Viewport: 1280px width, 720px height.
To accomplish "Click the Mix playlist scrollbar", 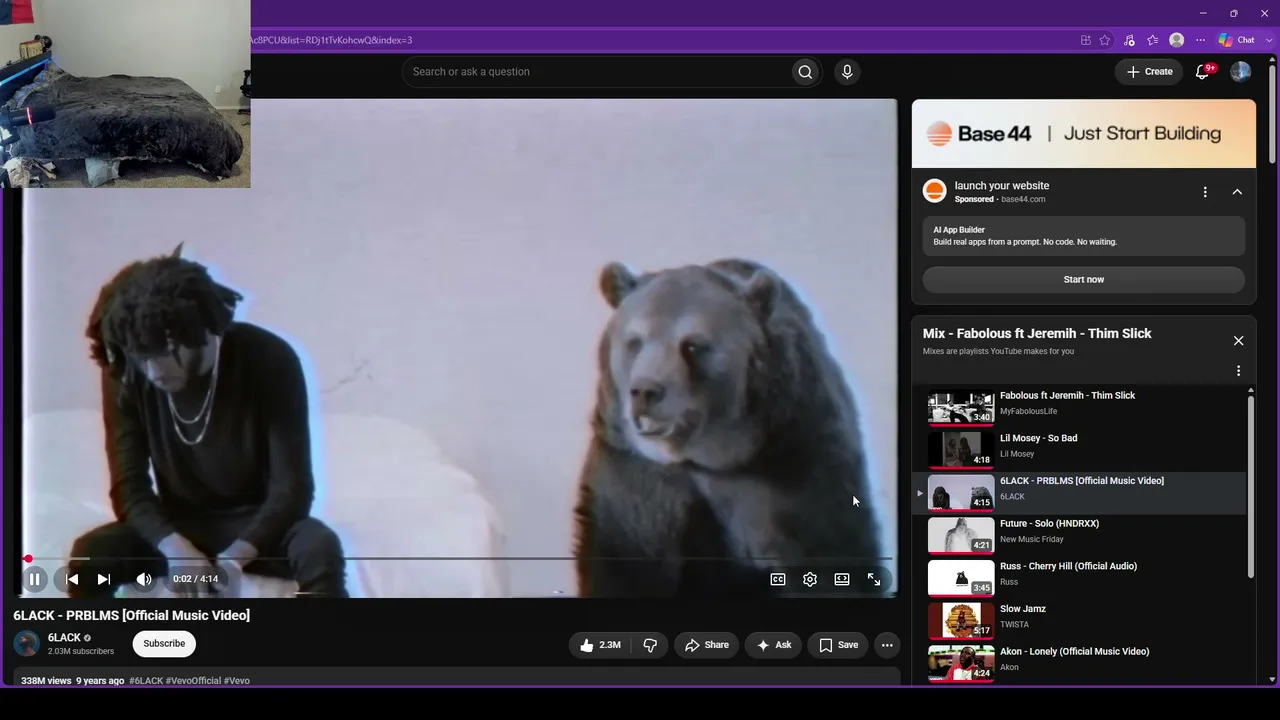I will [1251, 486].
